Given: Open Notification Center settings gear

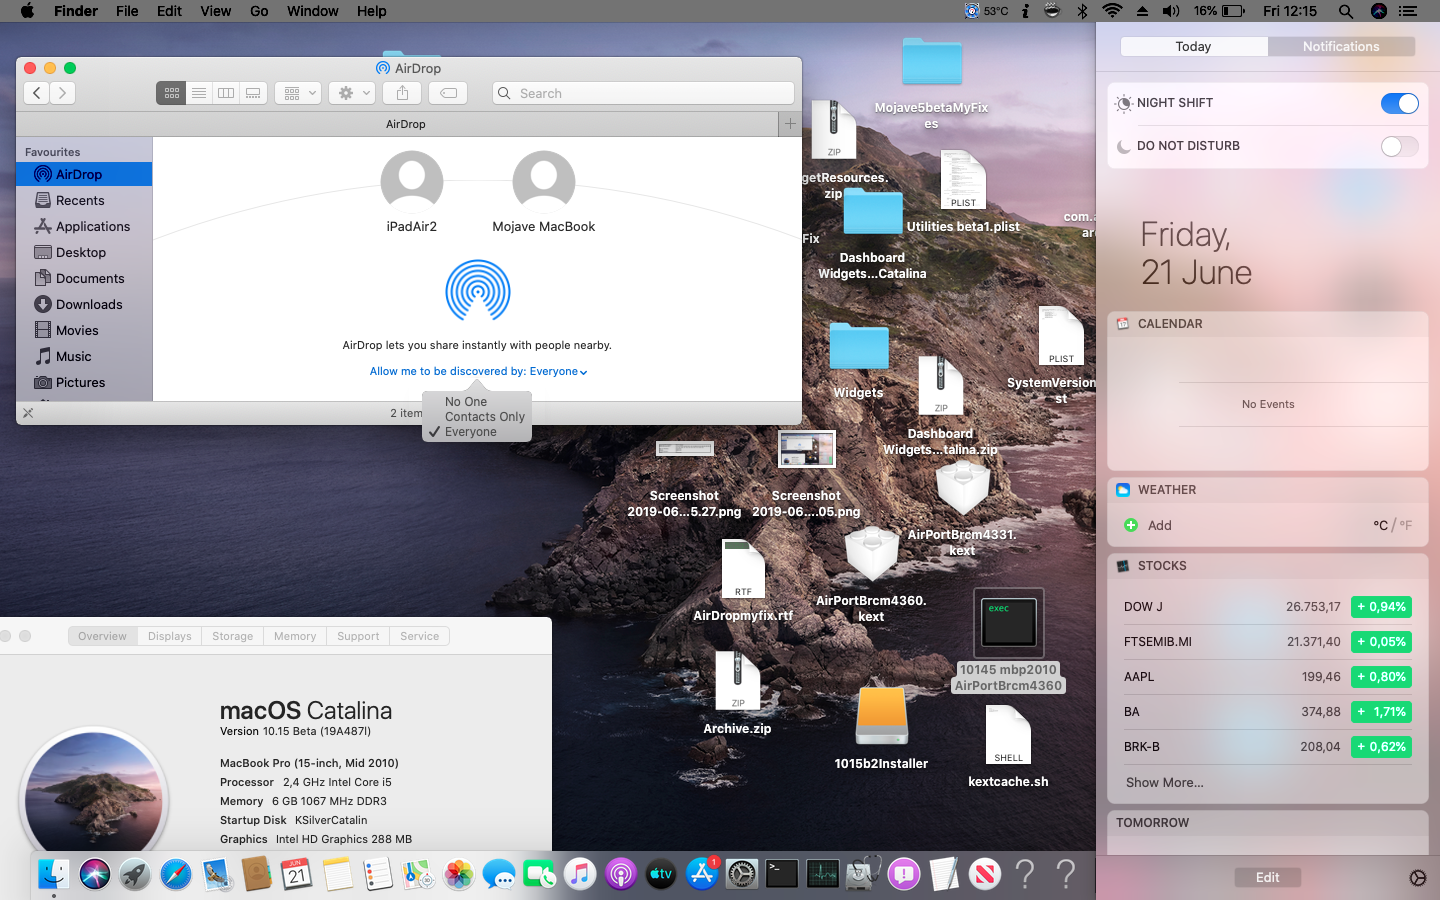Looking at the screenshot, I should [1417, 877].
